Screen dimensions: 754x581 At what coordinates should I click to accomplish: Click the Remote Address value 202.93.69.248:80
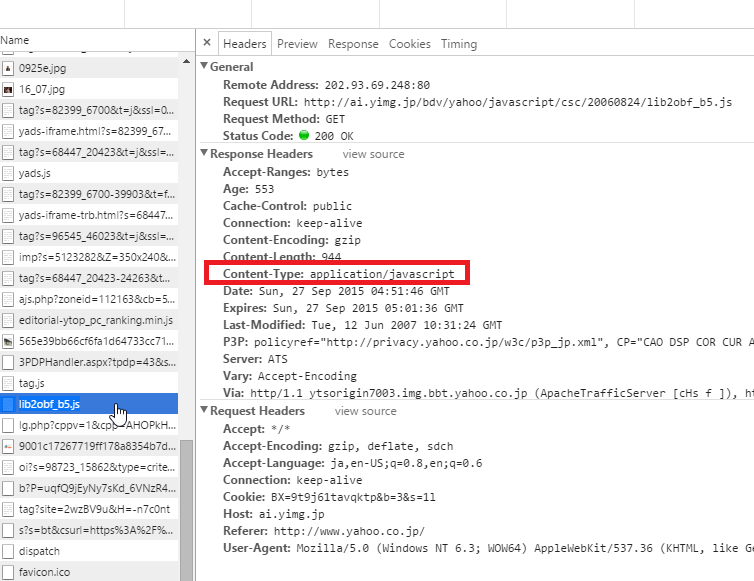[377, 85]
